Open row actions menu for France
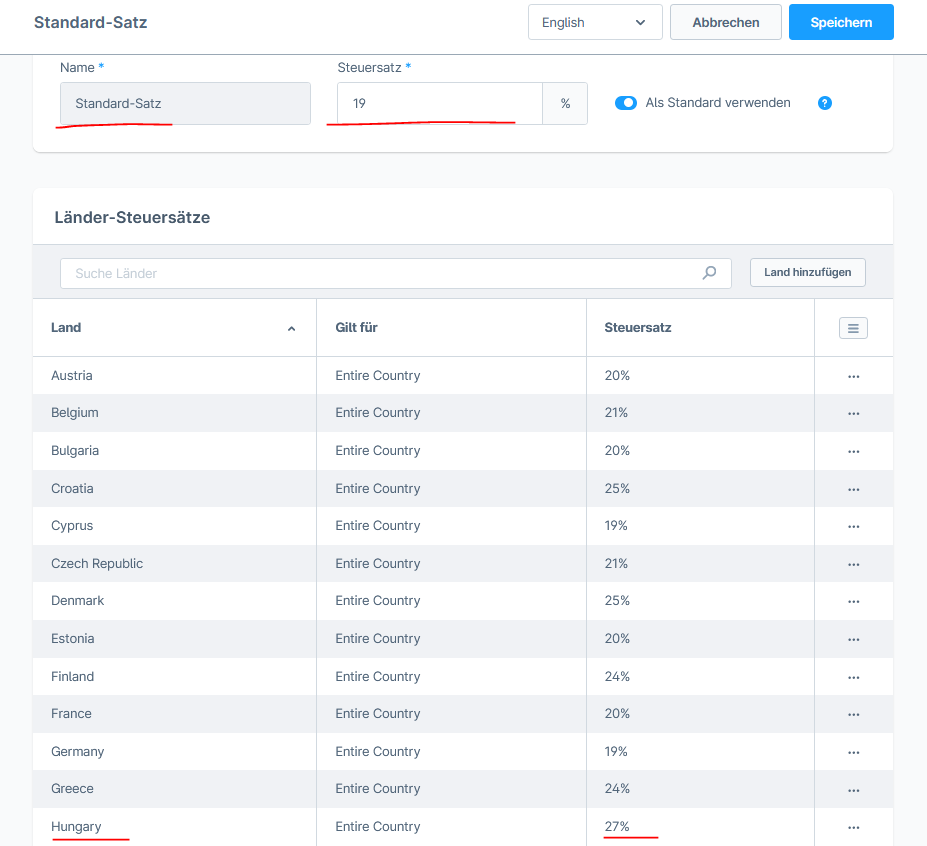Viewport: 927px width, 846px height. [853, 714]
